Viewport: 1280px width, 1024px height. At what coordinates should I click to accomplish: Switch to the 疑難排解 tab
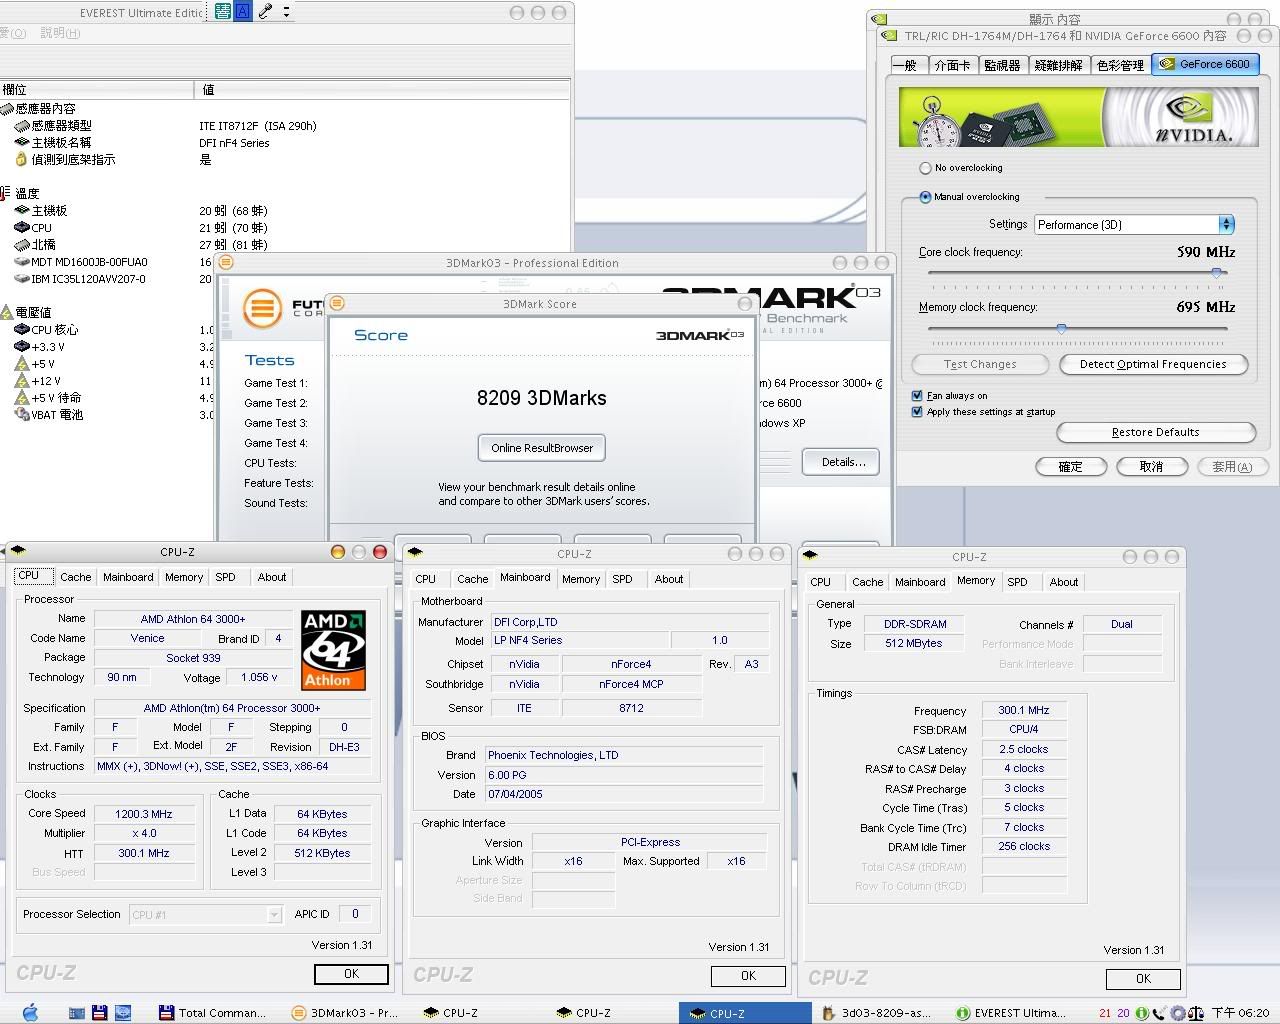1059,65
